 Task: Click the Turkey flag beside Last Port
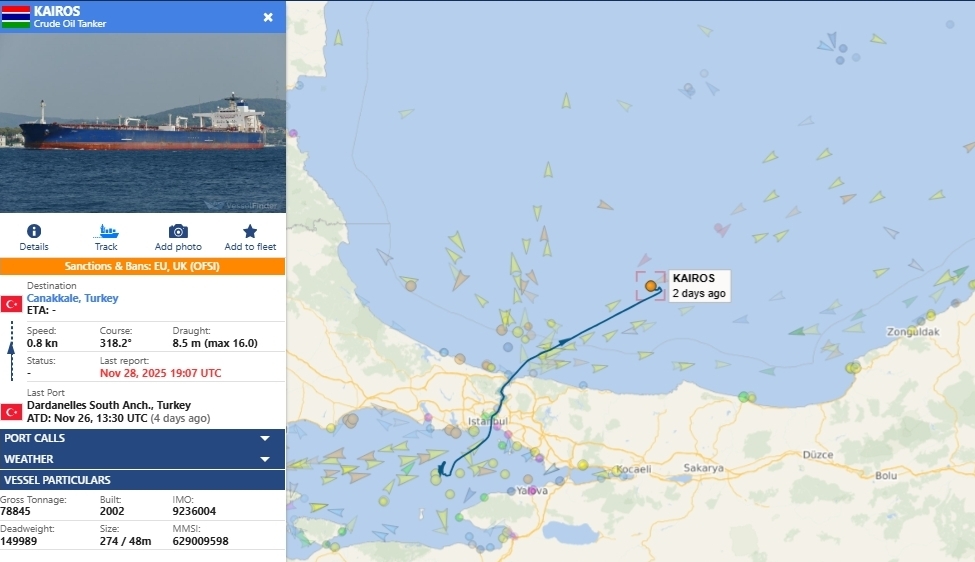11,412
